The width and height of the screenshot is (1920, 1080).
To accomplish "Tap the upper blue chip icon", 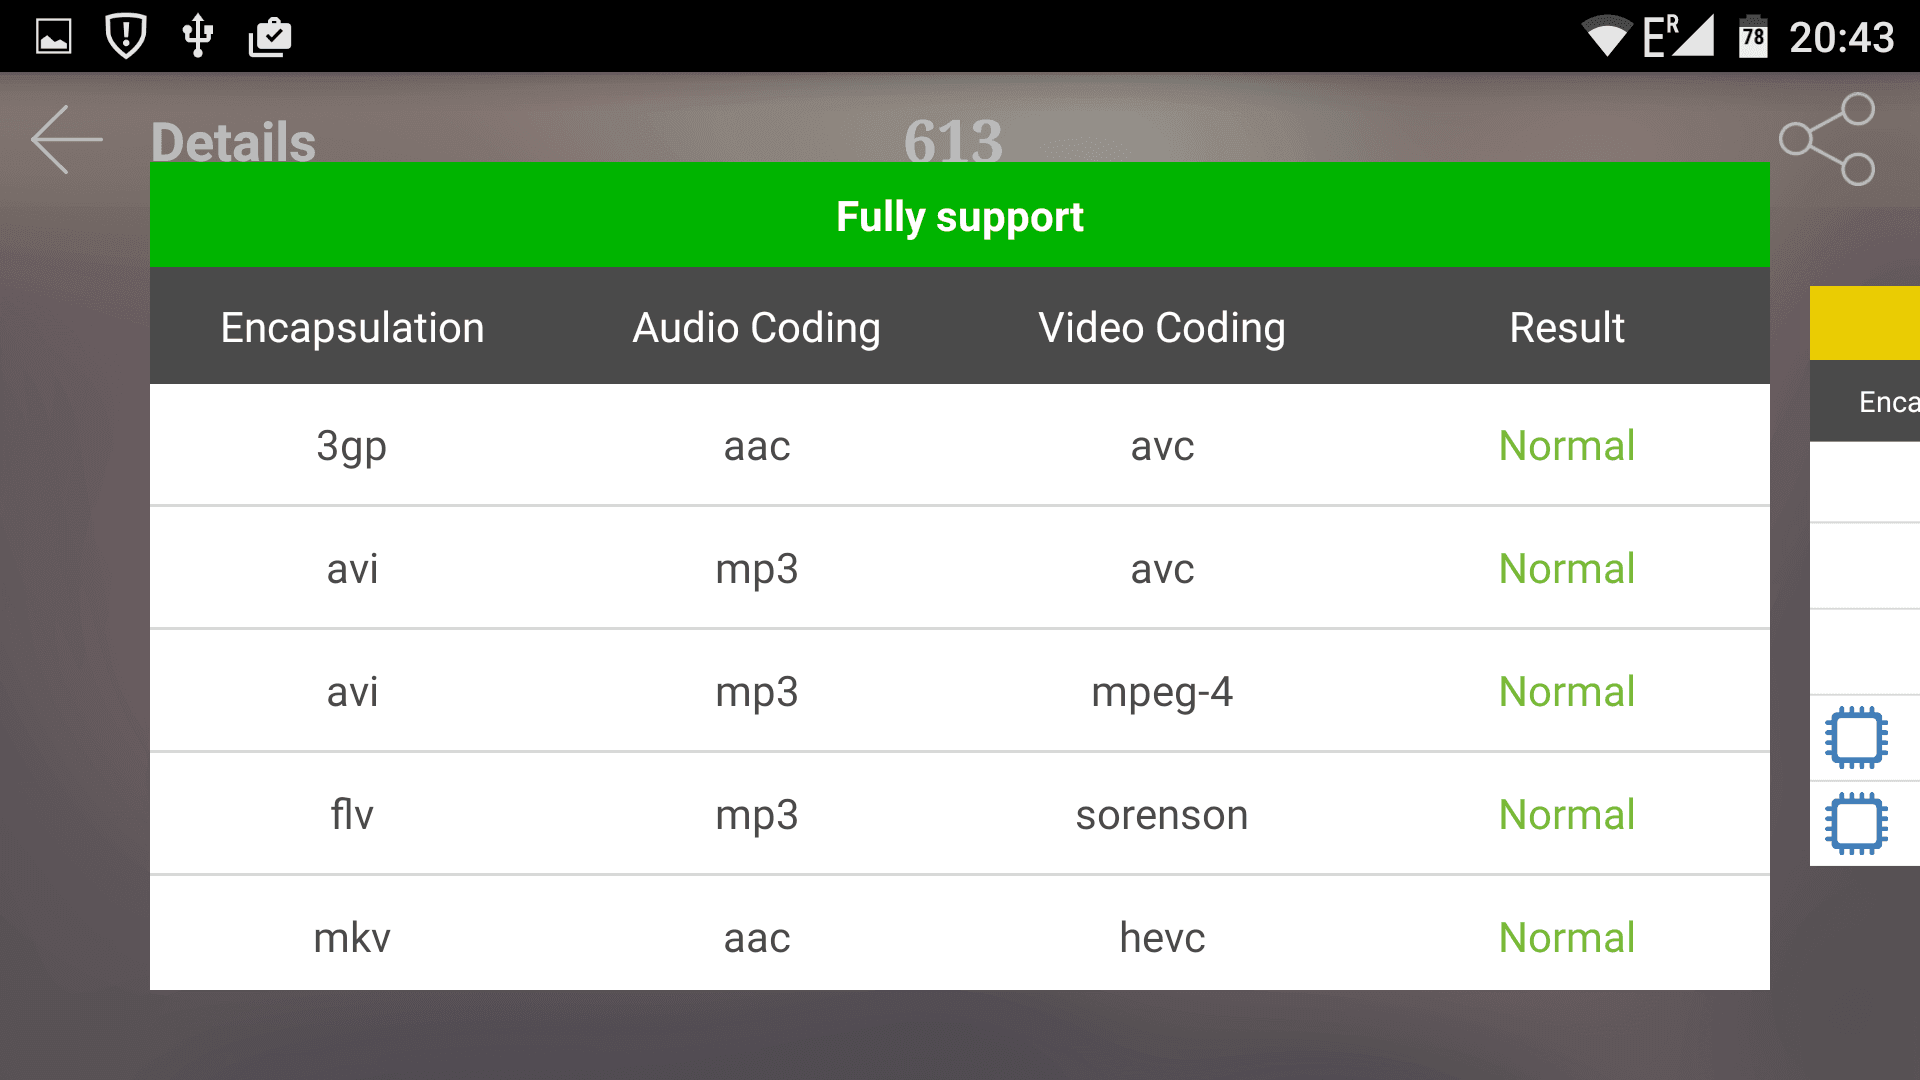I will click(x=1856, y=738).
